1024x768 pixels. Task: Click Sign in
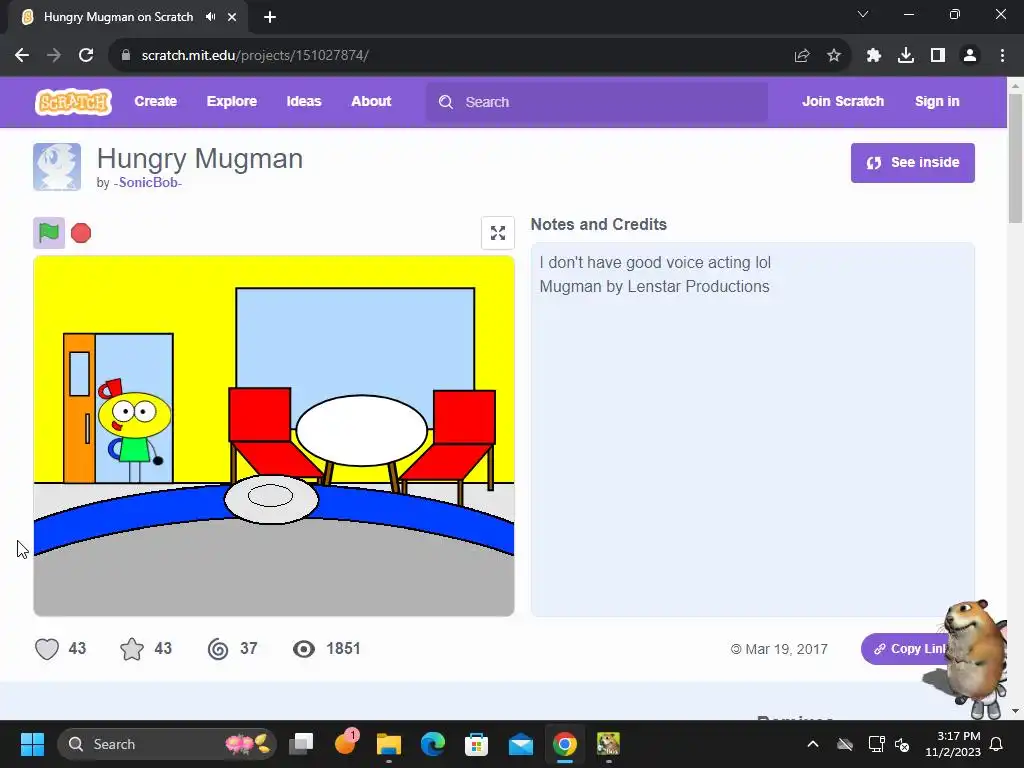(x=937, y=101)
